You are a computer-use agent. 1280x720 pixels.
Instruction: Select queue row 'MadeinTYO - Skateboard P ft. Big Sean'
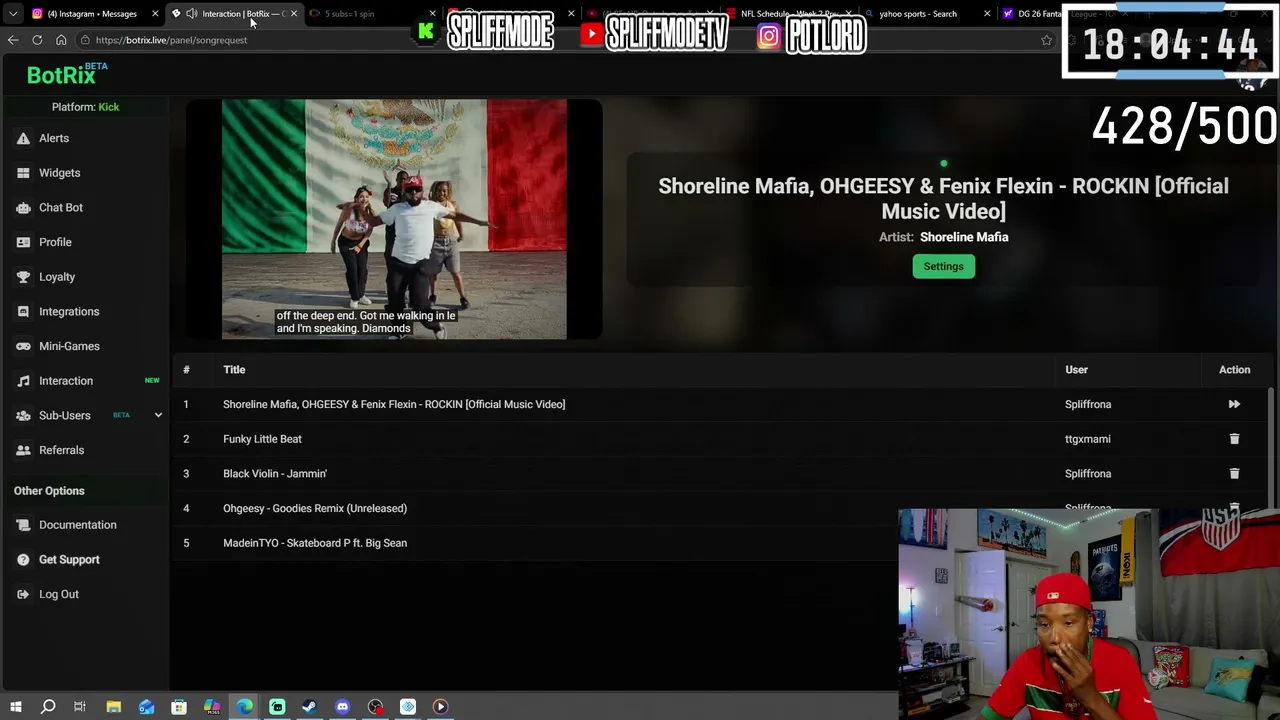[x=722, y=543]
